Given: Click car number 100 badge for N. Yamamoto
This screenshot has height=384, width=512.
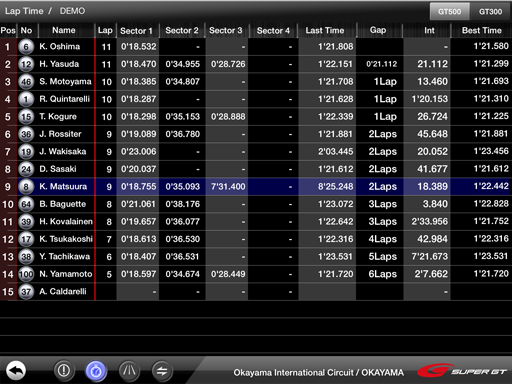Looking at the screenshot, I should [26, 274].
